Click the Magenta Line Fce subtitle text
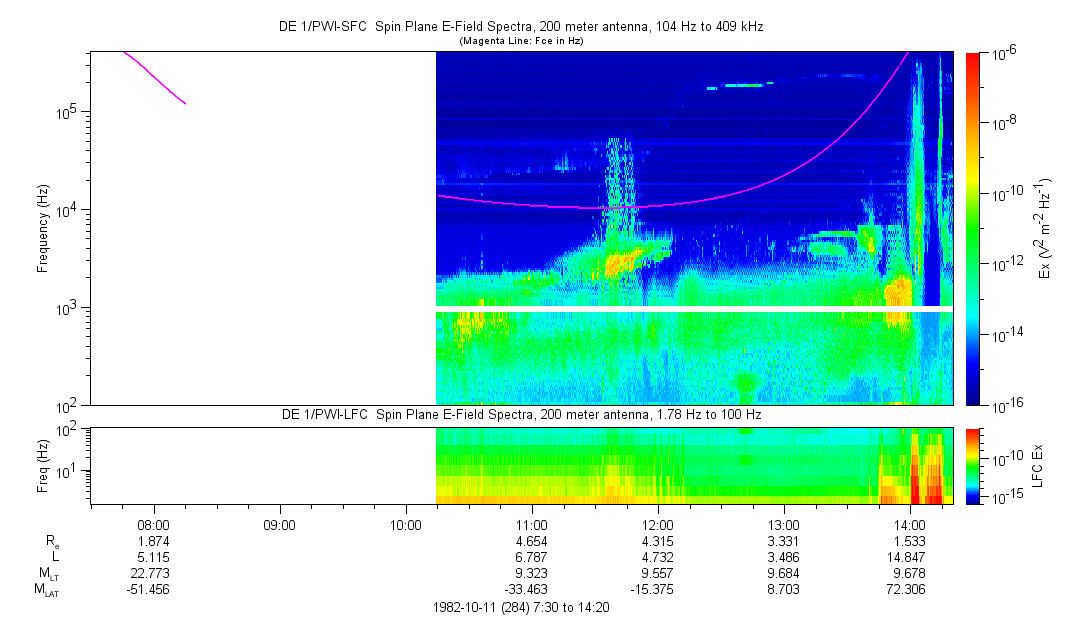The height and width of the screenshot is (620, 1083). click(520, 41)
